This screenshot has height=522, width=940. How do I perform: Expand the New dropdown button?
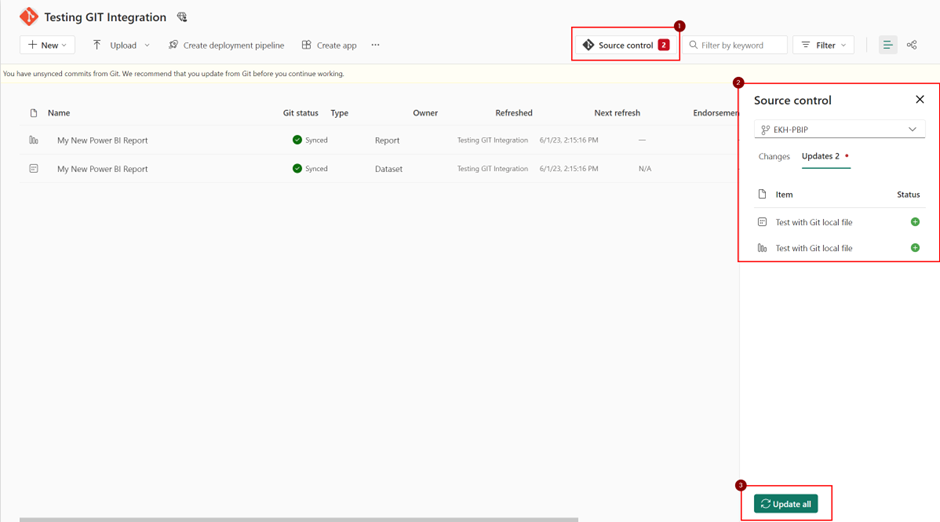coord(47,45)
